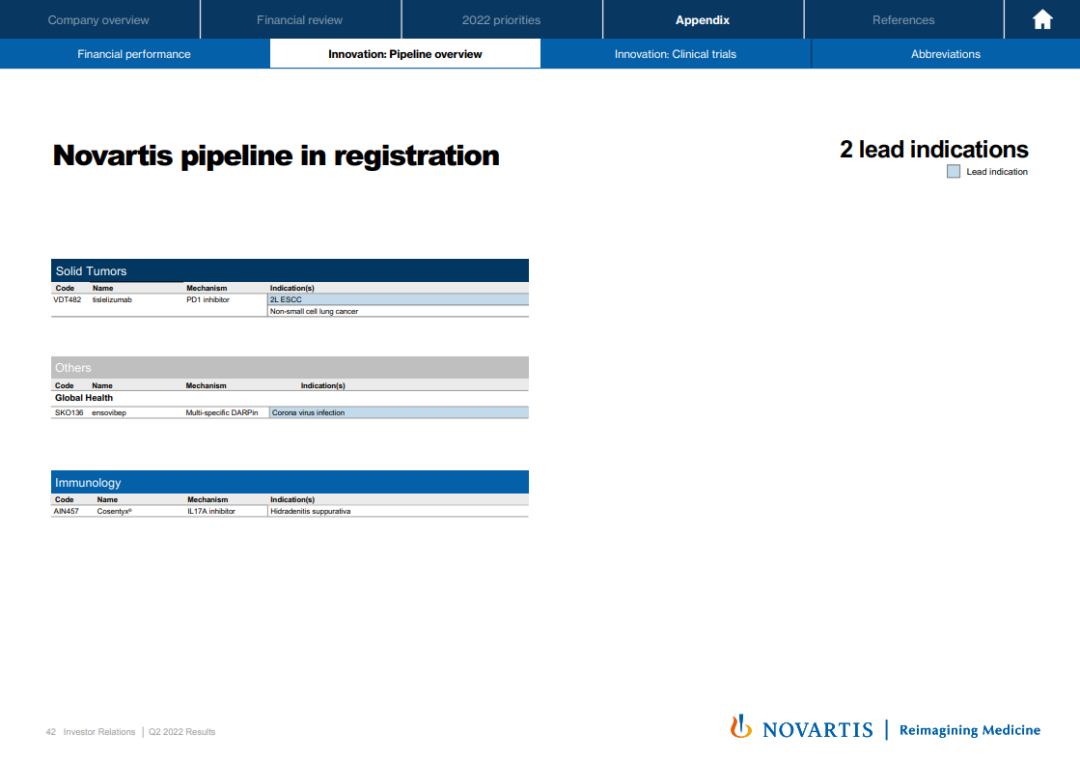Click the 2L ESCC highlighted indication
1080x762 pixels.
click(x=398, y=300)
